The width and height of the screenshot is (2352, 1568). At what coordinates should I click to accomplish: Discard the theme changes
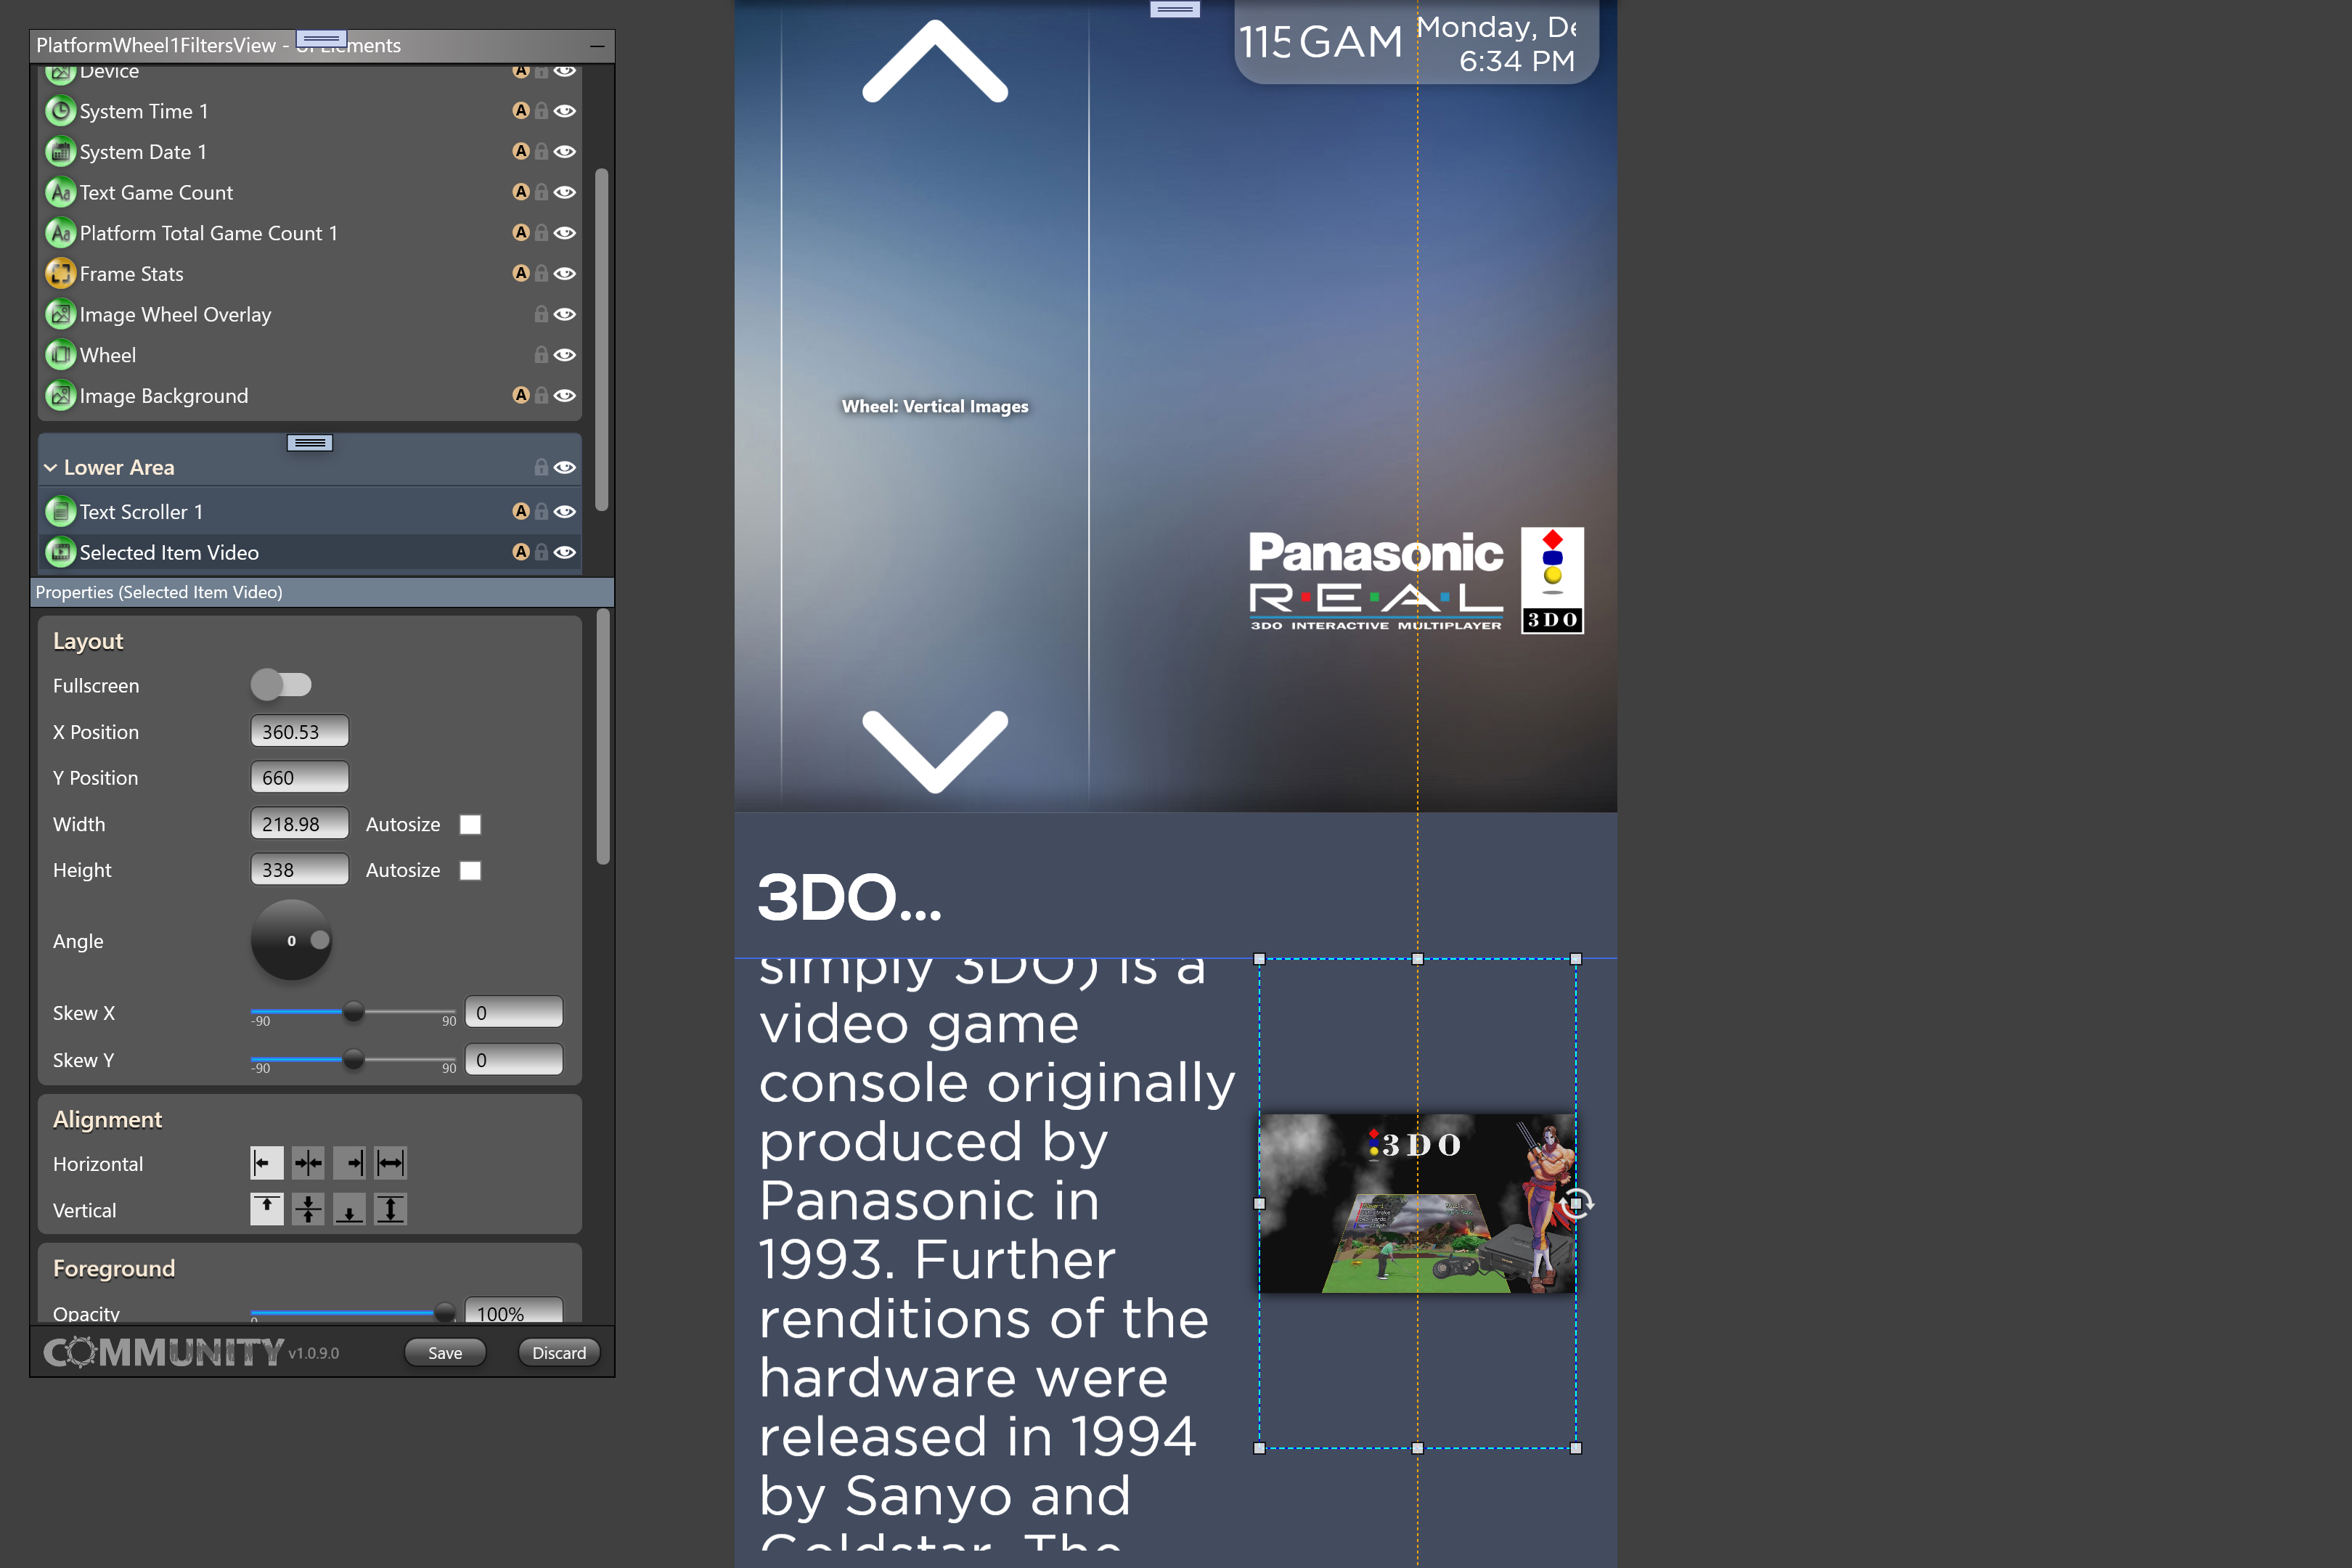click(559, 1352)
